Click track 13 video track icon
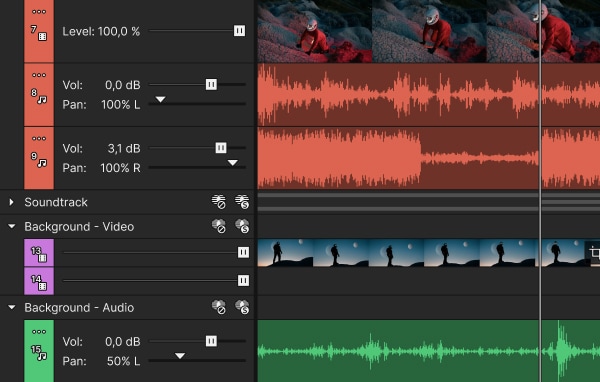Viewport: 600px width, 382px height. 42,258
